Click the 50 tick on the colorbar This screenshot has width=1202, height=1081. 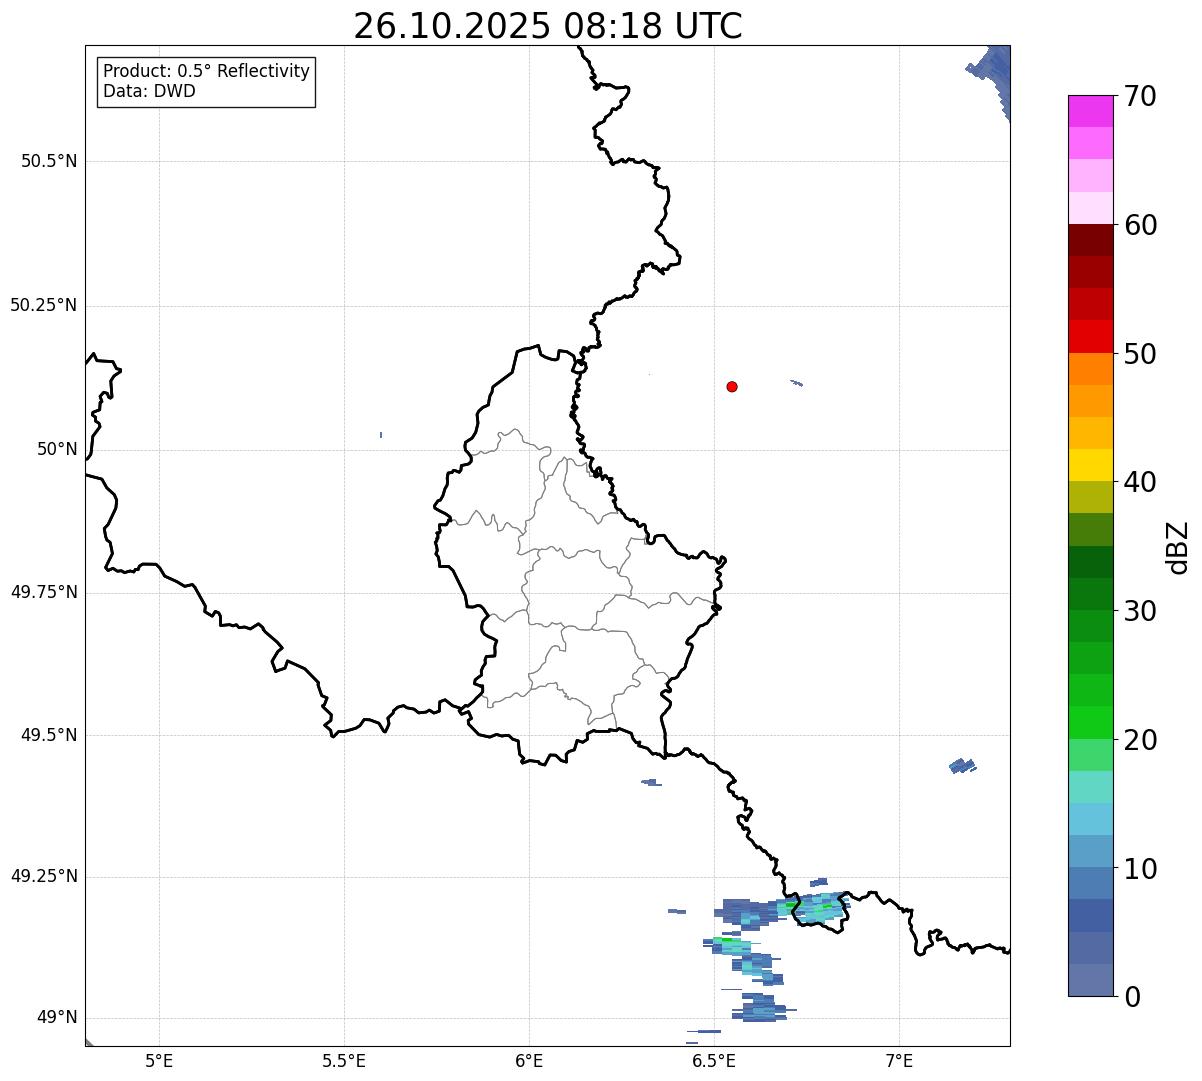tap(1140, 354)
